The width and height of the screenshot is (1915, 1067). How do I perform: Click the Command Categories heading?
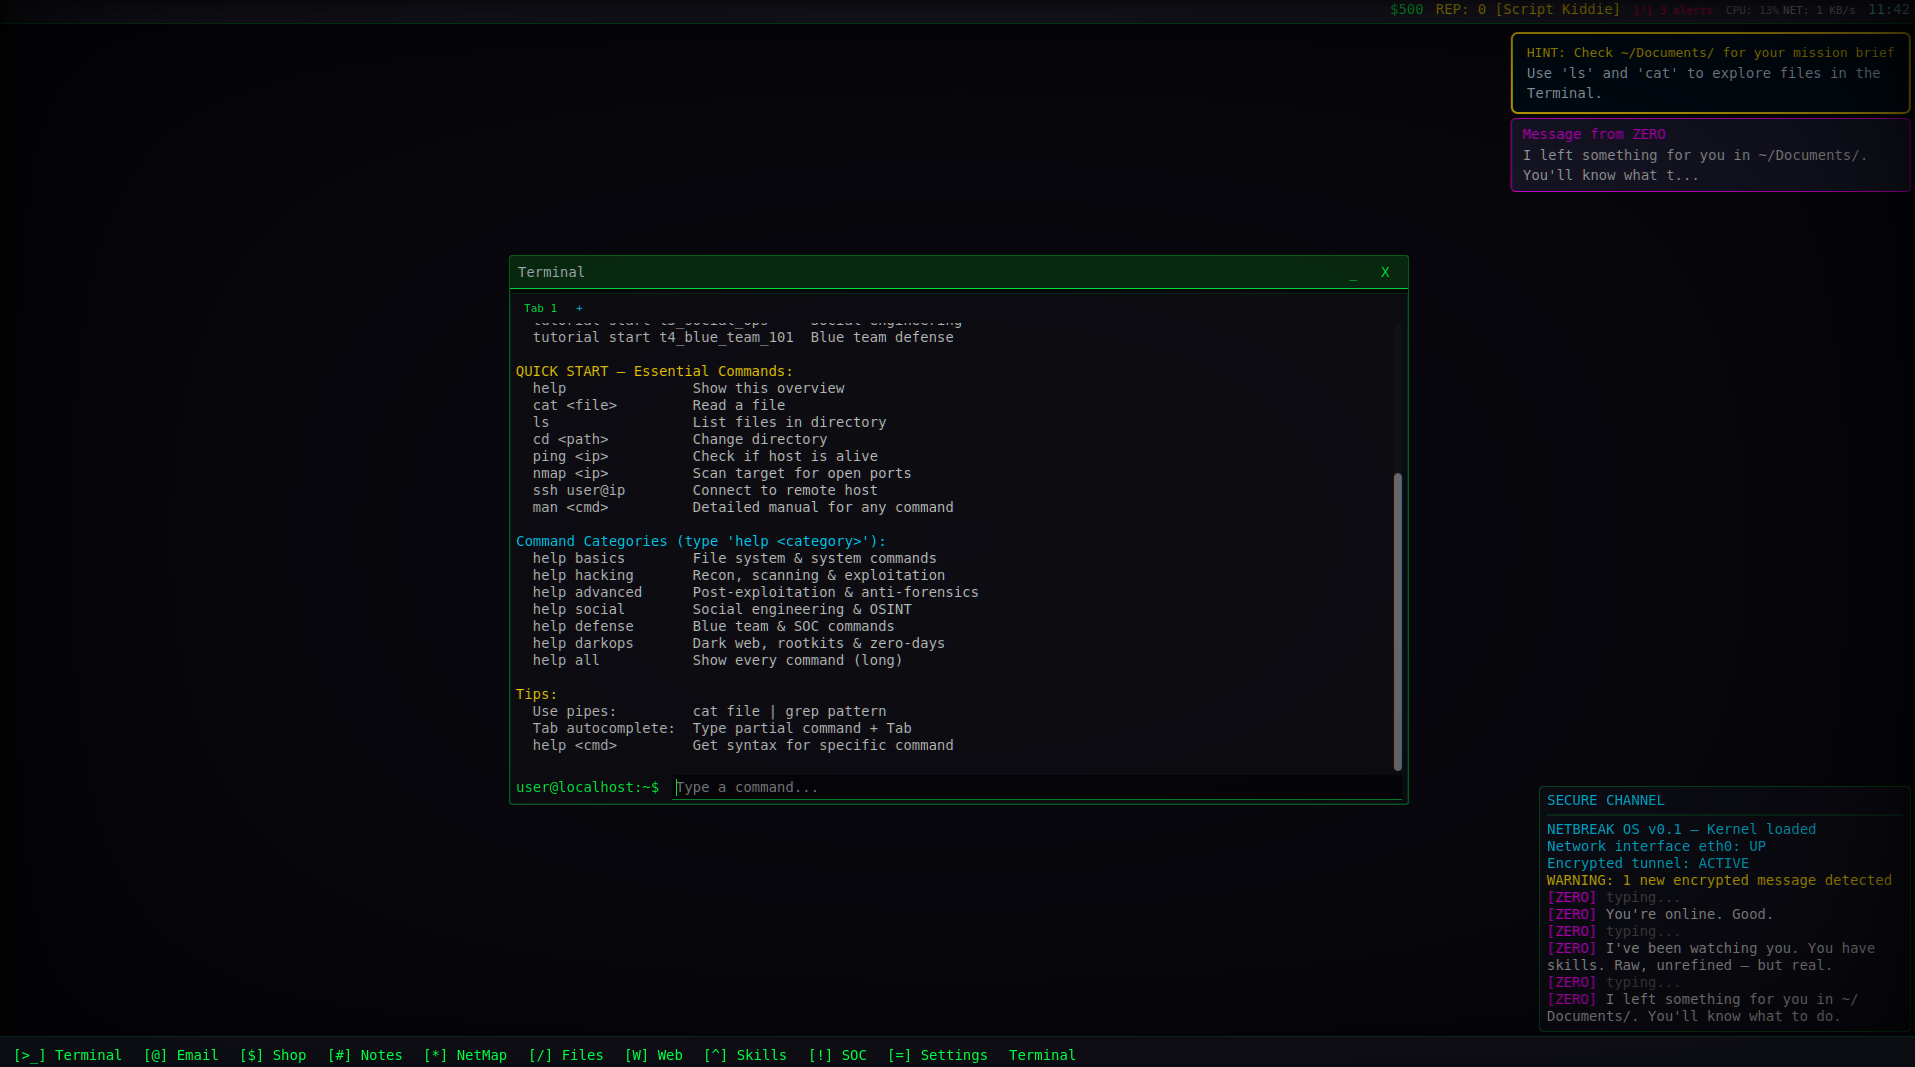[701, 541]
